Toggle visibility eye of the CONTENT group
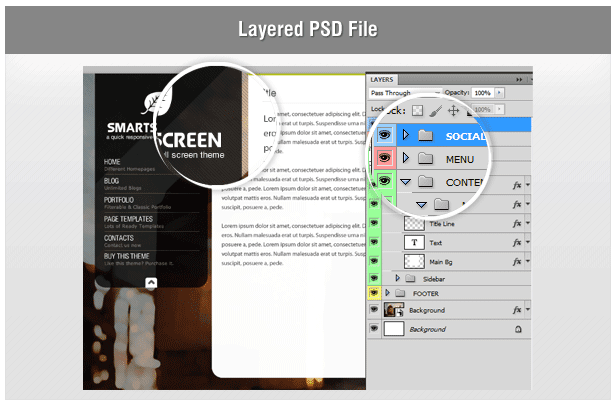 (x=384, y=181)
